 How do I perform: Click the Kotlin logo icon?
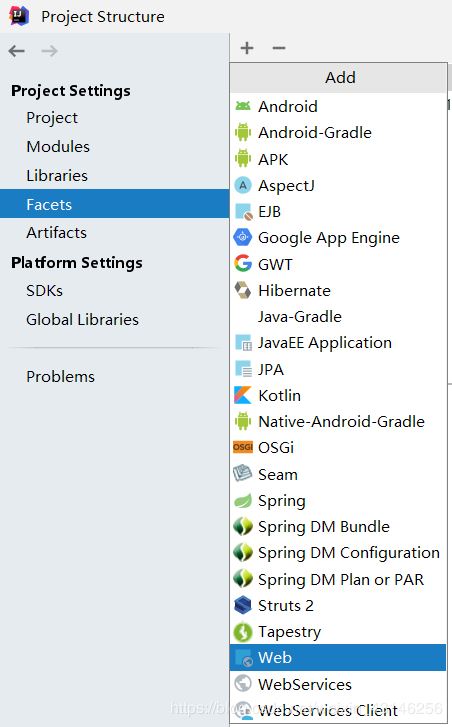243,395
